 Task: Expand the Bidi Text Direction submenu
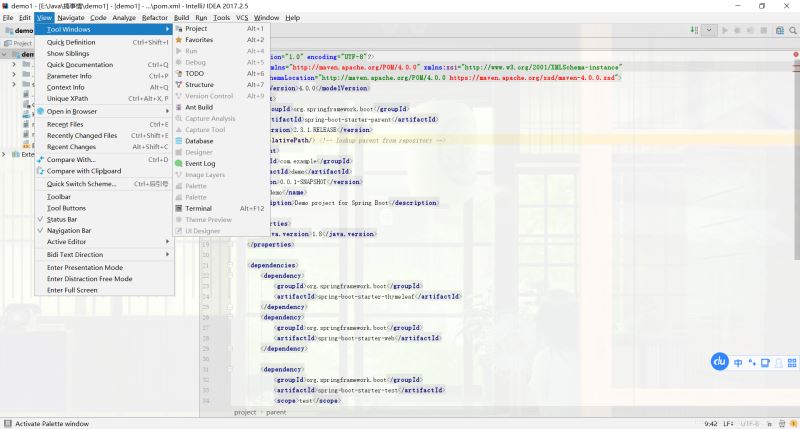tap(104, 255)
